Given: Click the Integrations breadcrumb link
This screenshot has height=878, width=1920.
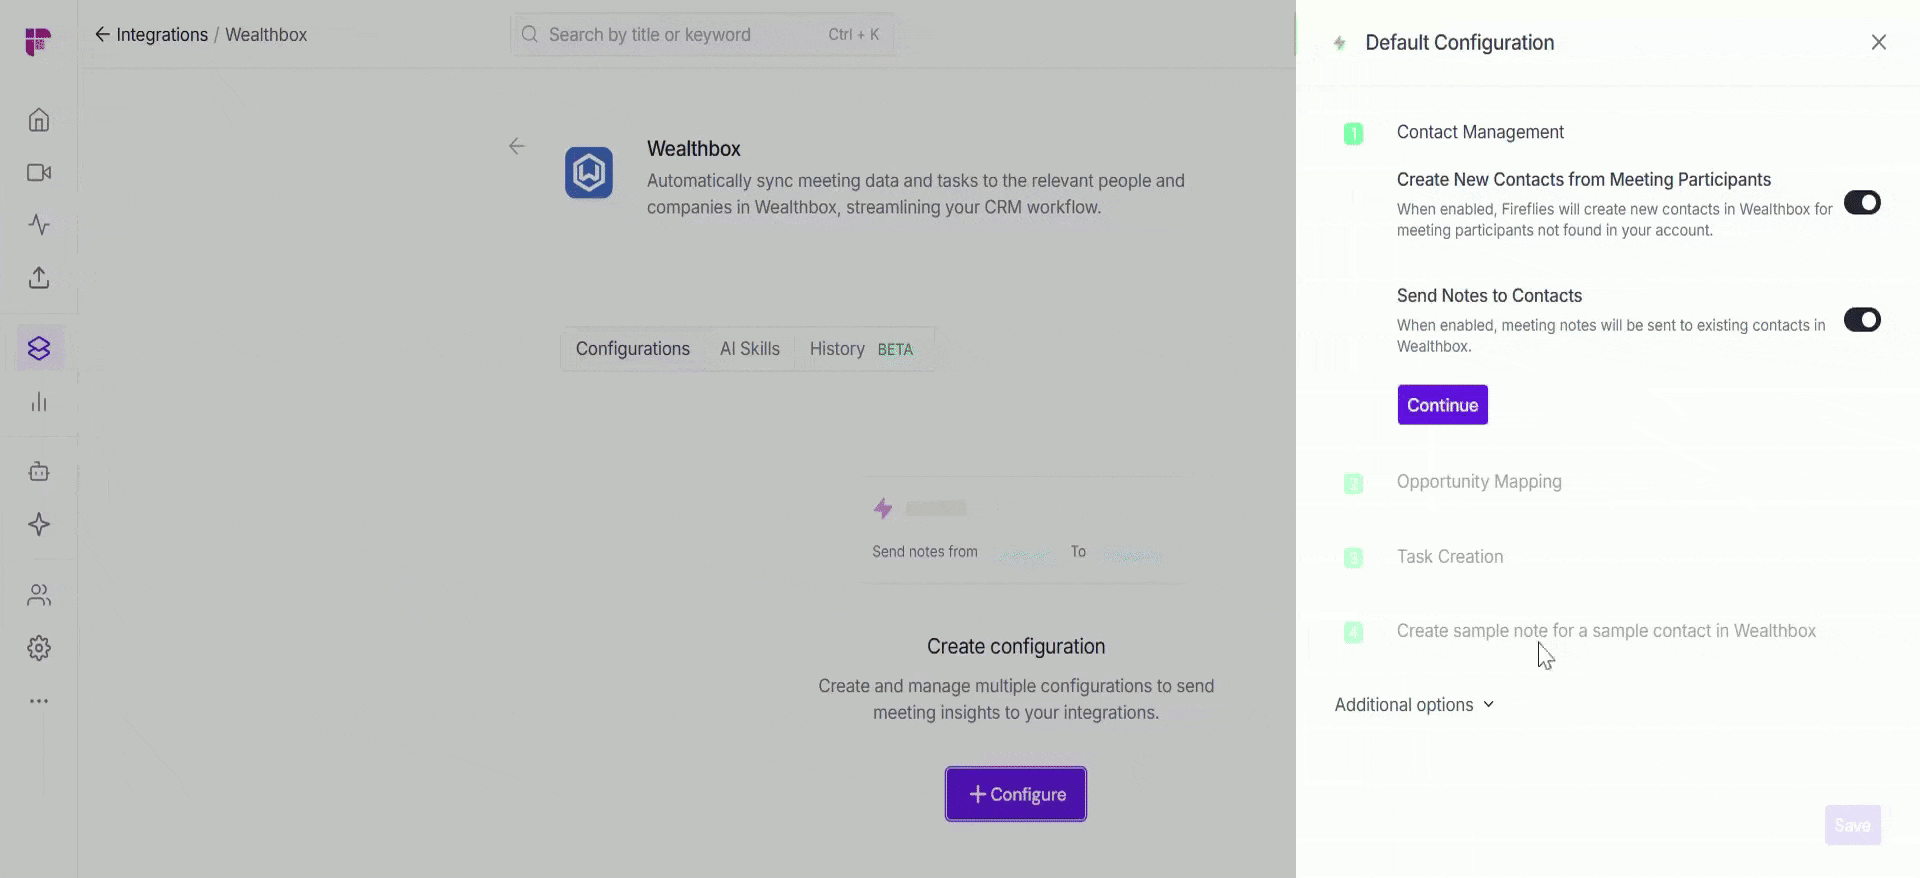Looking at the screenshot, I should [162, 35].
